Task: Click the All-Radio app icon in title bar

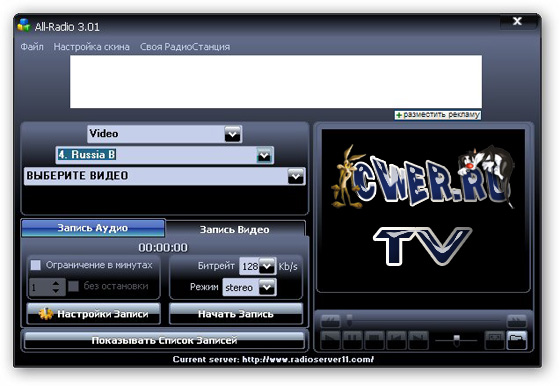Action: (24, 25)
